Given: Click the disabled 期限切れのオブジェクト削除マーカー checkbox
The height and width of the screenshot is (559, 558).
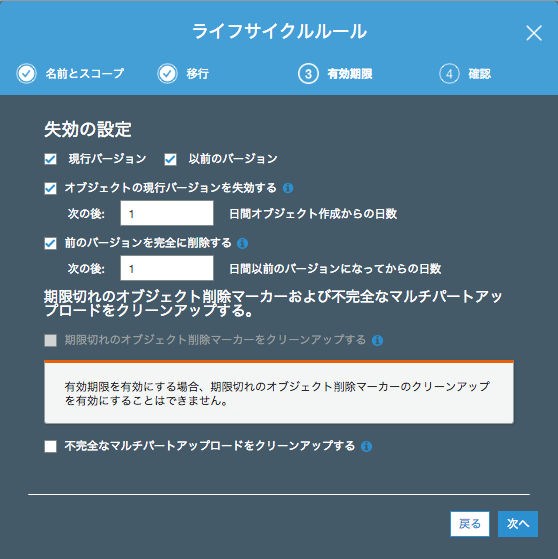Looking at the screenshot, I should 50,340.
